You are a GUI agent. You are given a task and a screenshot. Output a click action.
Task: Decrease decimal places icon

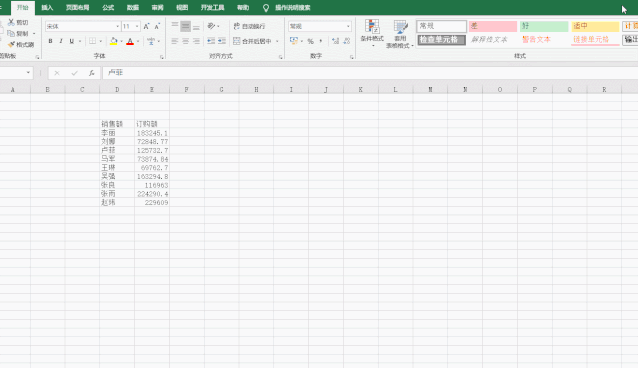pyautogui.click(x=347, y=41)
